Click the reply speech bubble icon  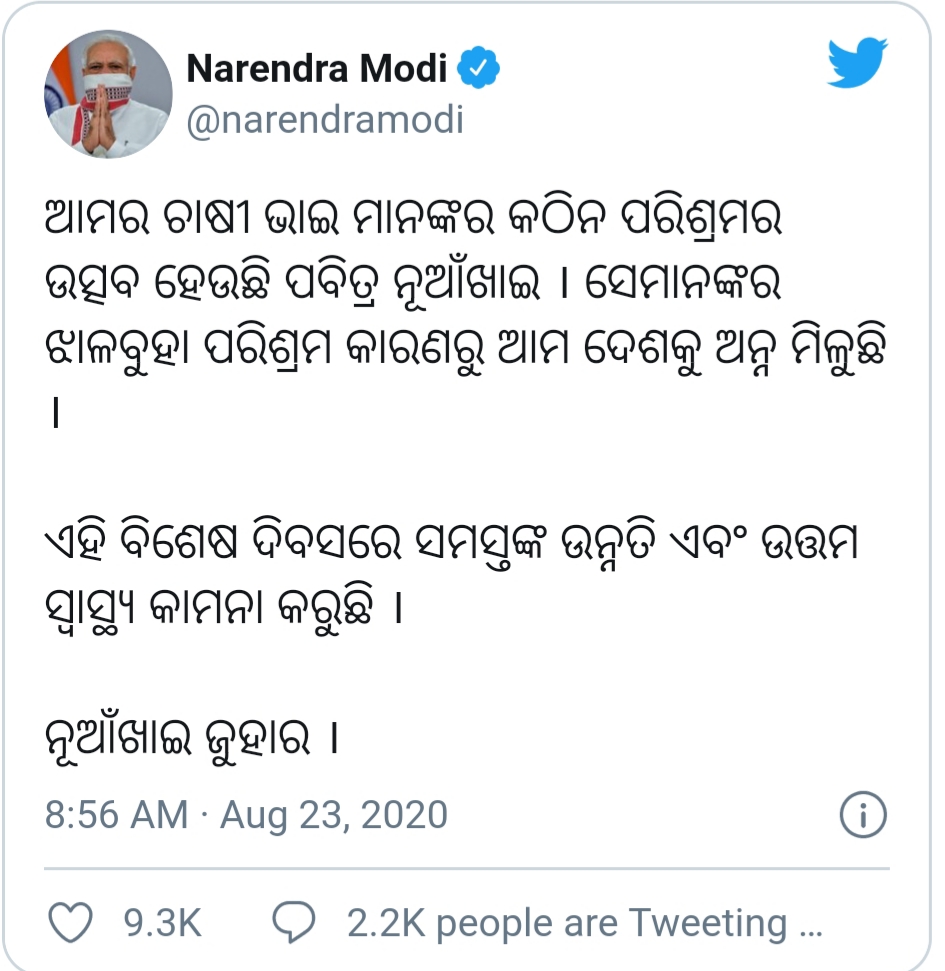pos(295,922)
